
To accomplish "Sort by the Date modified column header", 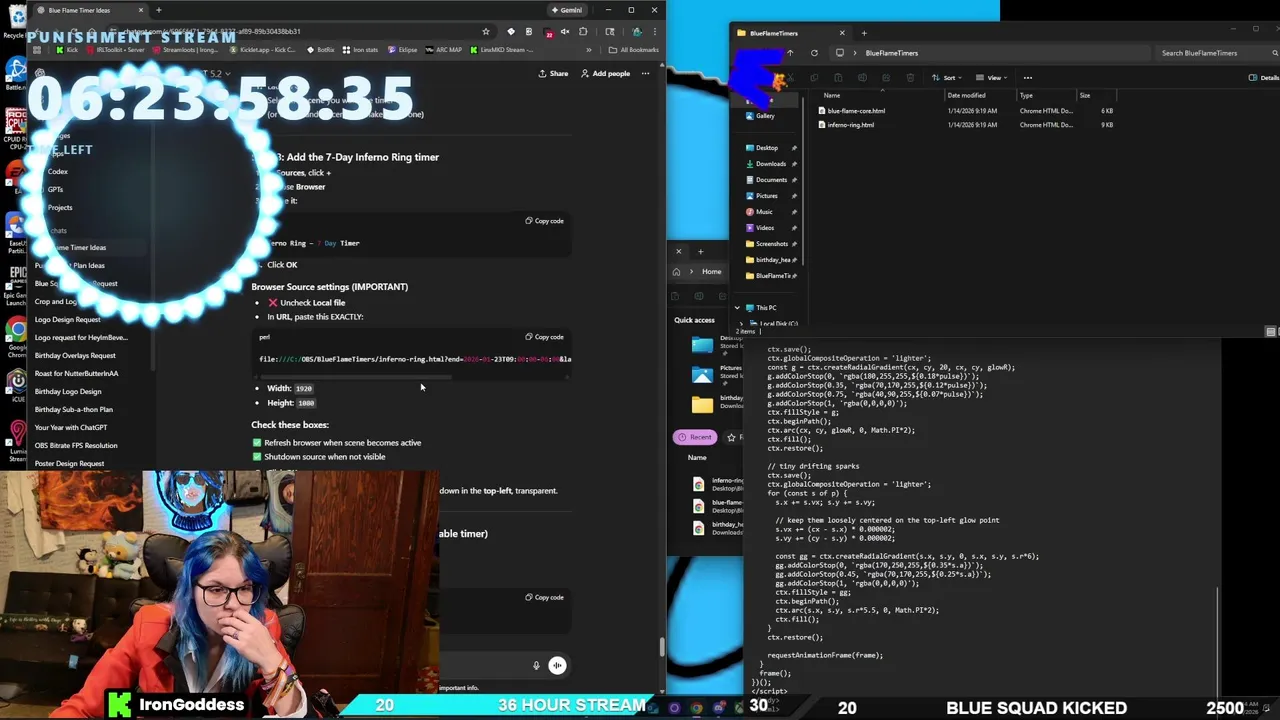I will click(966, 95).
